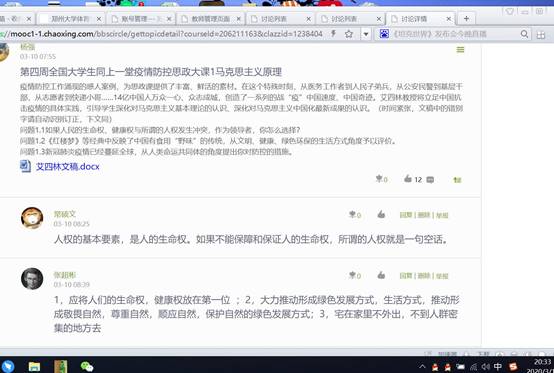Screen dimensions: 554x373
Task: Click the Sogou input S tray icon
Action: click(513, 367)
